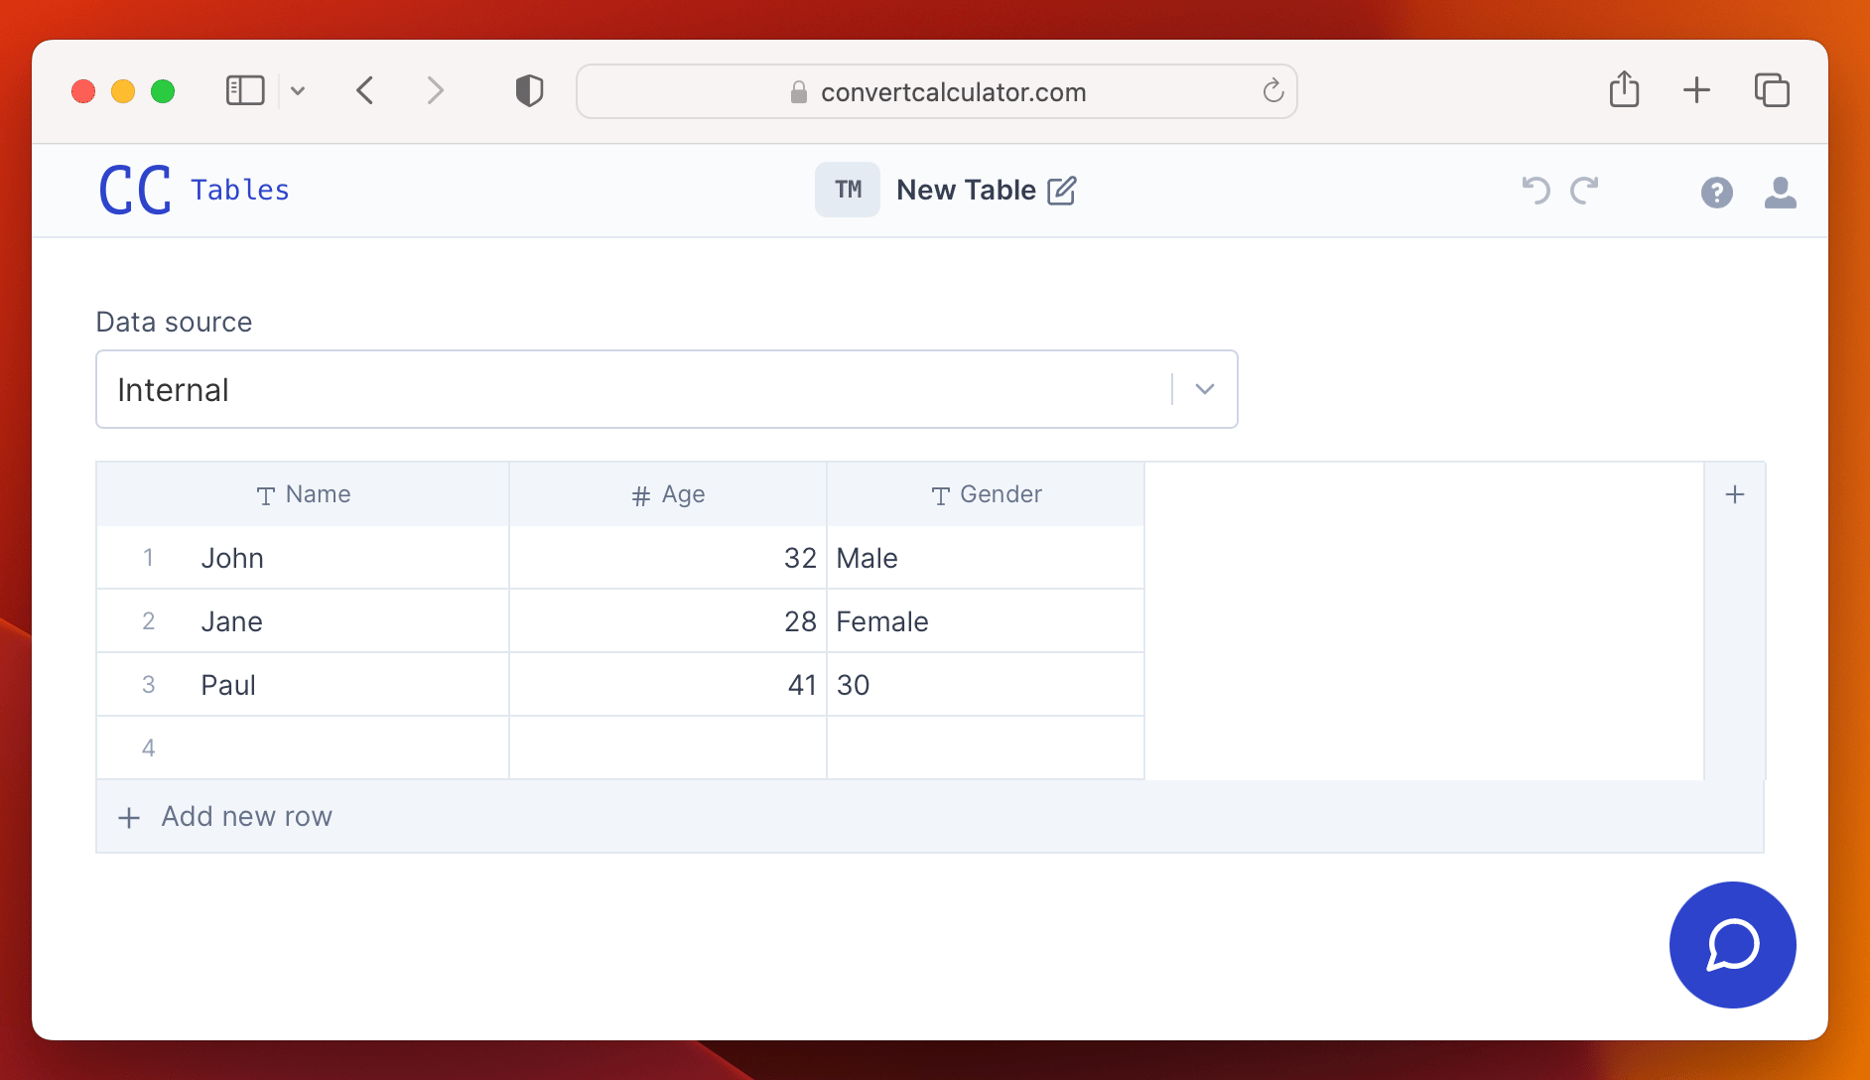Open the user account icon
1870x1080 pixels.
pyautogui.click(x=1780, y=192)
